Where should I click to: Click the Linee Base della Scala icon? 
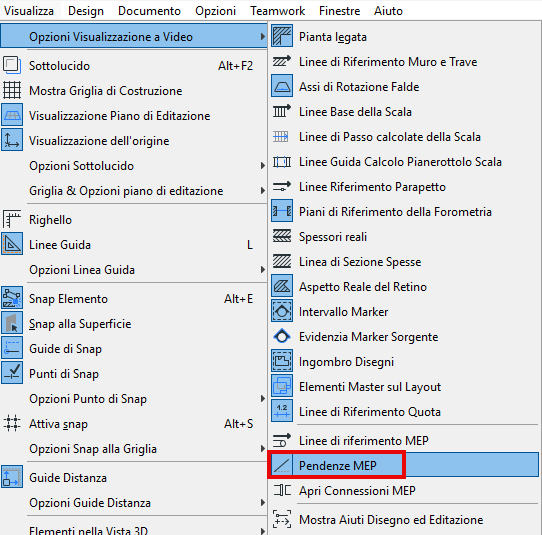tap(282, 111)
